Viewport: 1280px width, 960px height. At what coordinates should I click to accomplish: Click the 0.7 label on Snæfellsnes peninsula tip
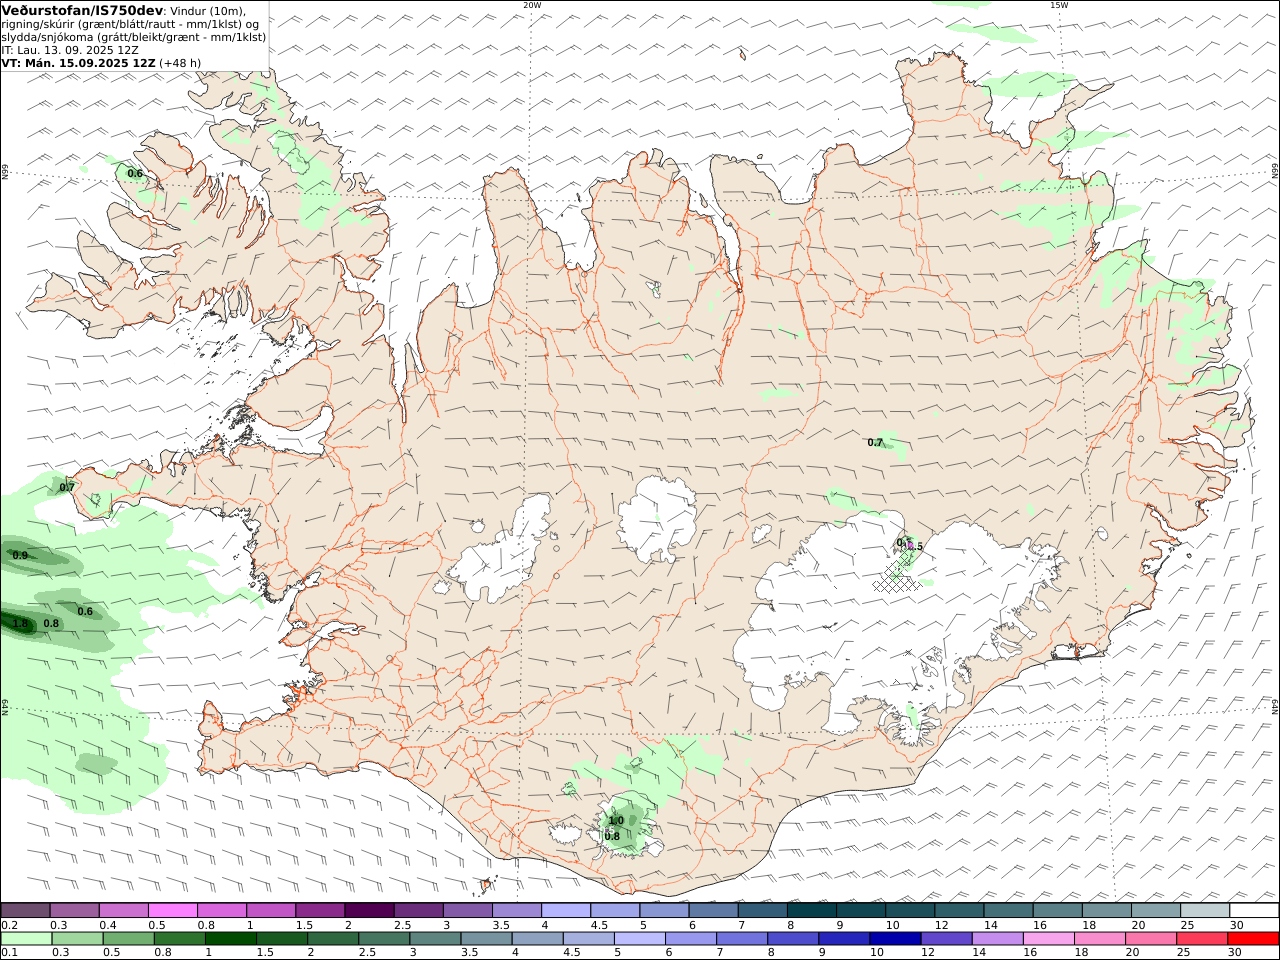[67, 487]
